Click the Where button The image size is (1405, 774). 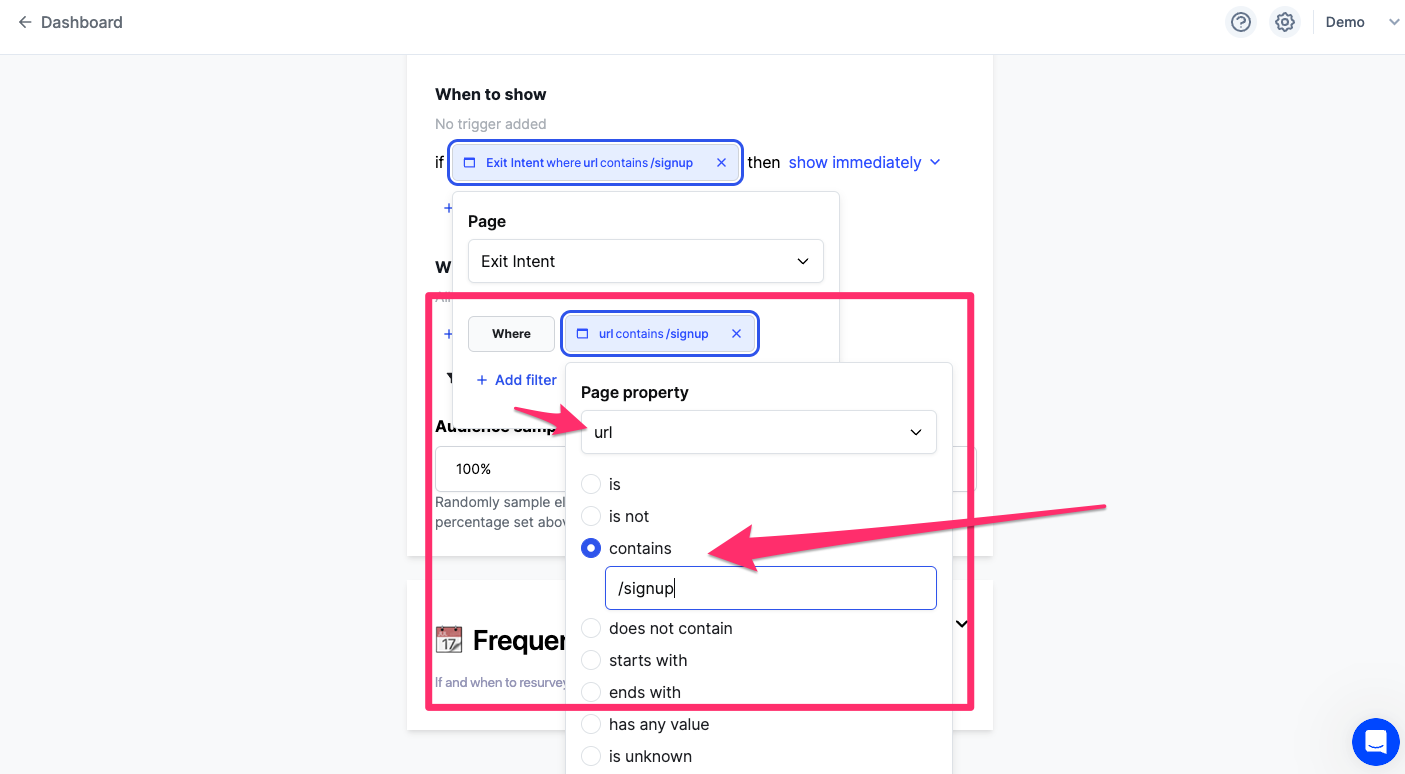[x=511, y=334]
